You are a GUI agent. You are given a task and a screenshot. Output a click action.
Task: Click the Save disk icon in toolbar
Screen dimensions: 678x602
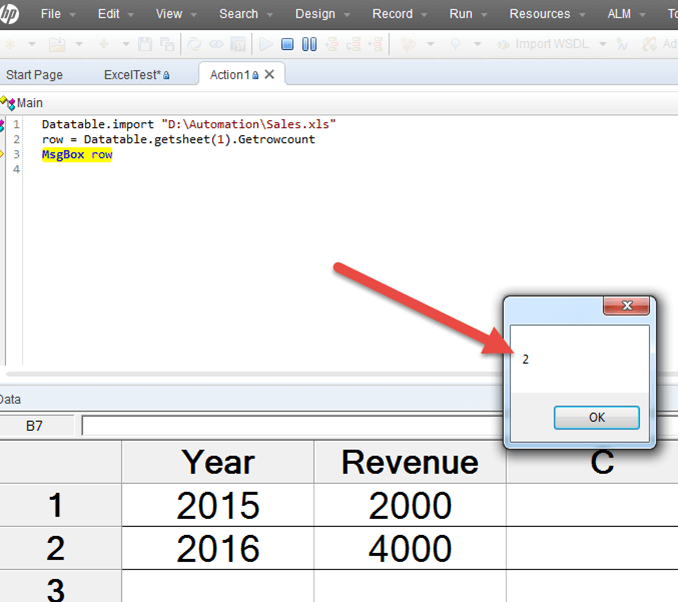(x=146, y=45)
